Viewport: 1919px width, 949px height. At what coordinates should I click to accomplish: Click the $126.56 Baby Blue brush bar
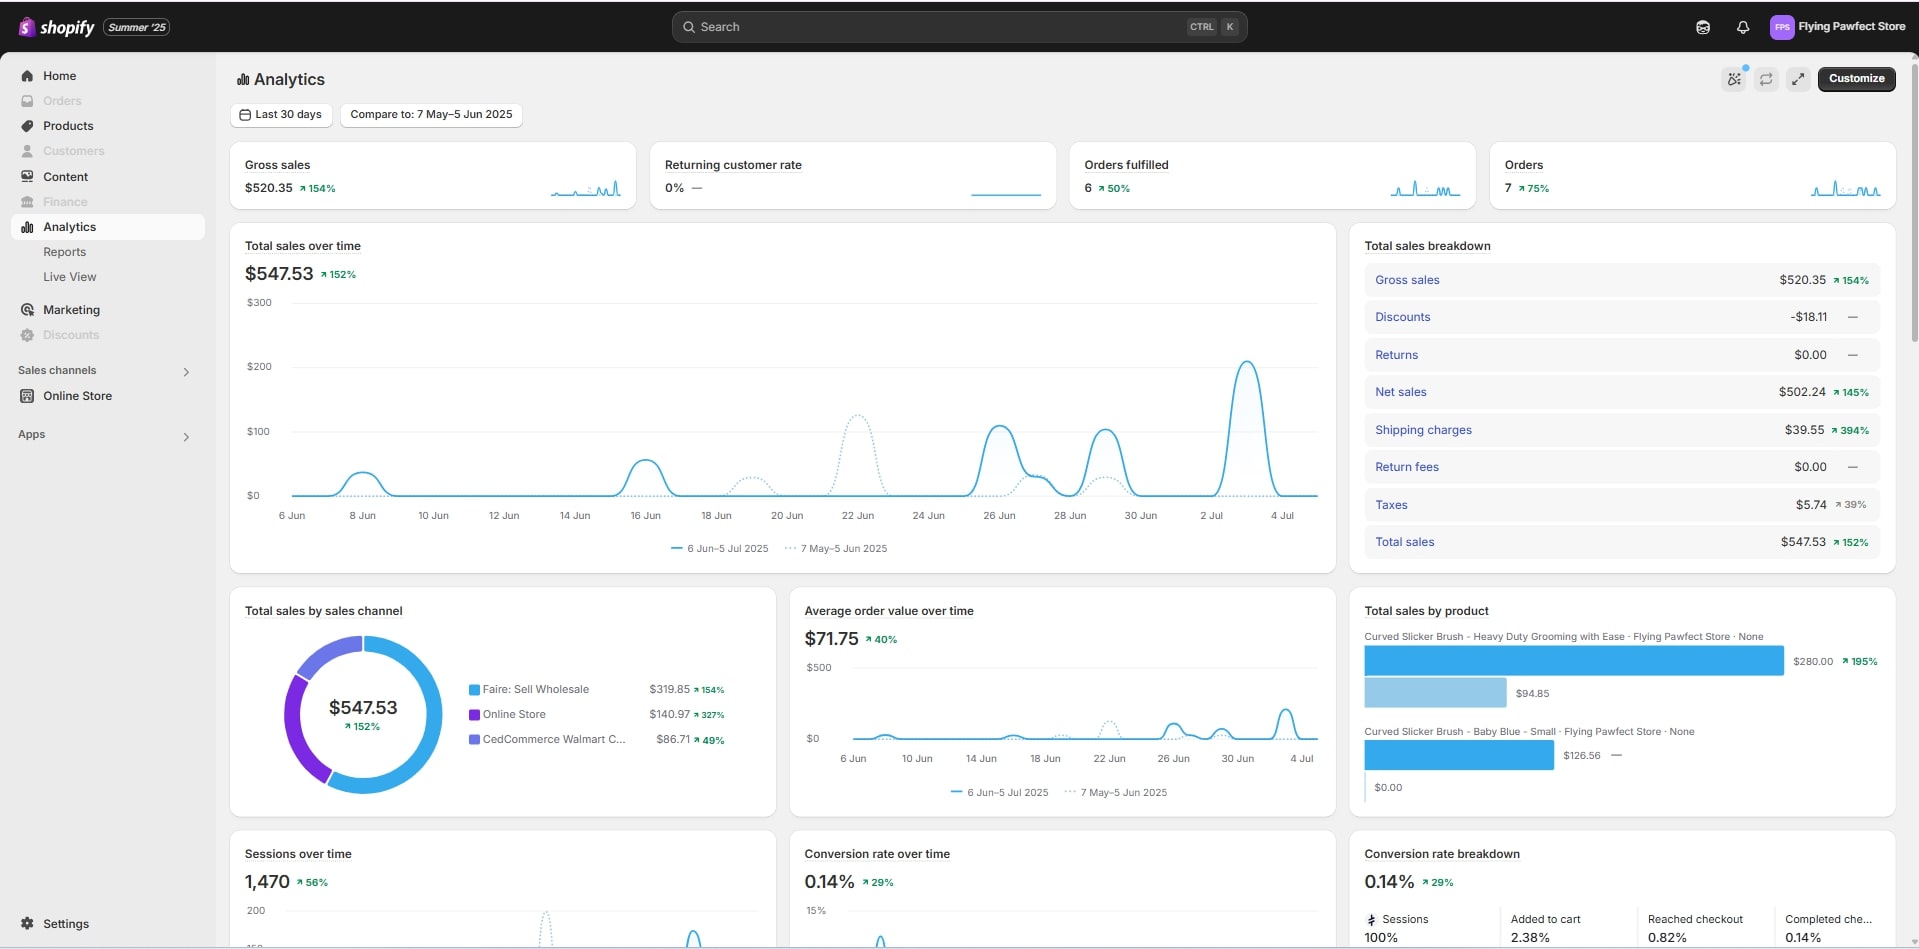point(1459,755)
